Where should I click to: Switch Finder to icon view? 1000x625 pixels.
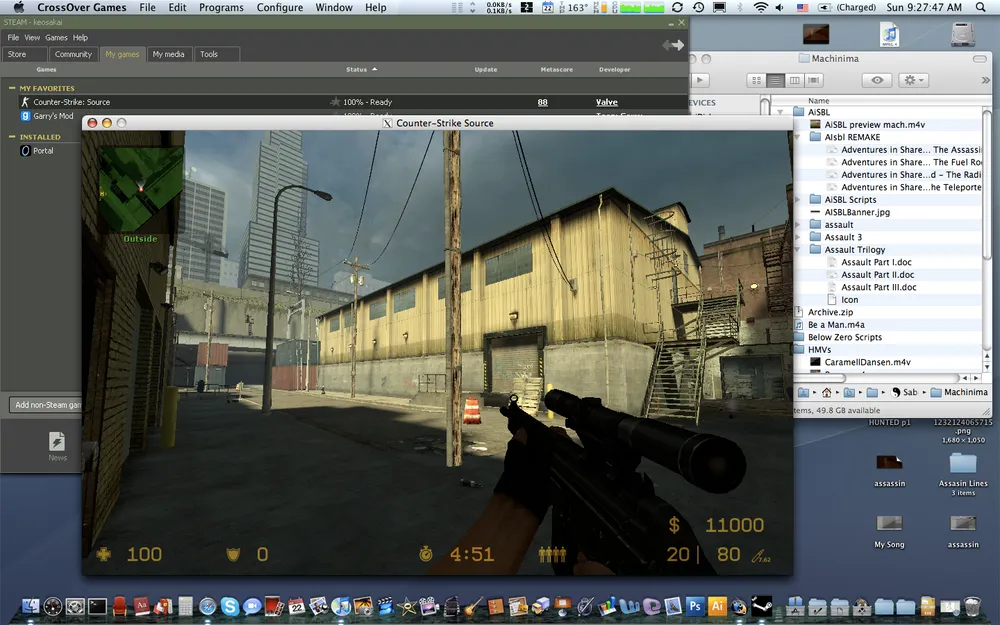756,80
